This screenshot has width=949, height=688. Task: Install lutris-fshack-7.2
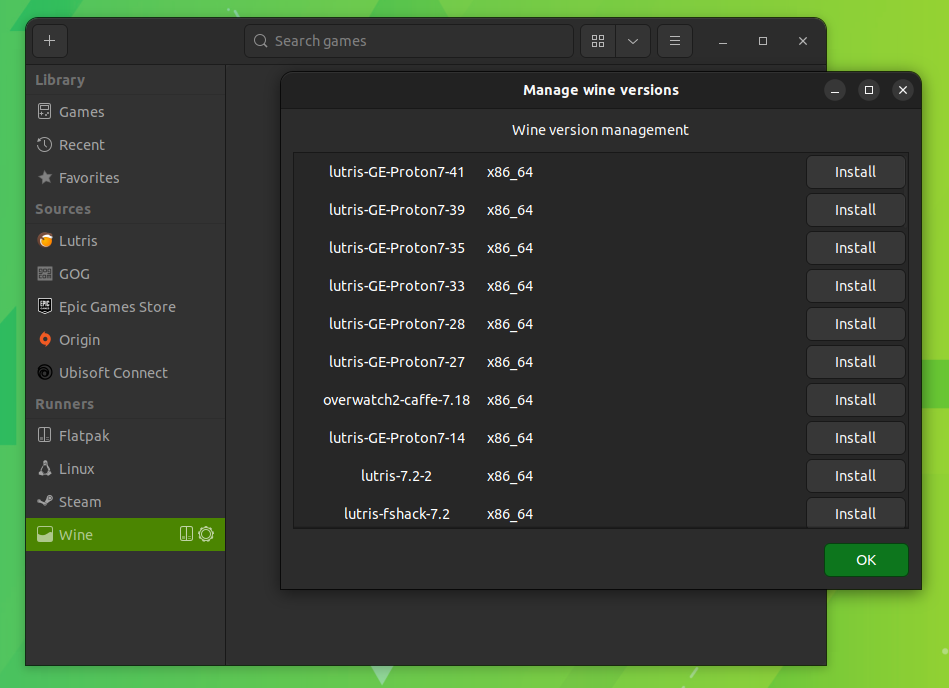[855, 513]
